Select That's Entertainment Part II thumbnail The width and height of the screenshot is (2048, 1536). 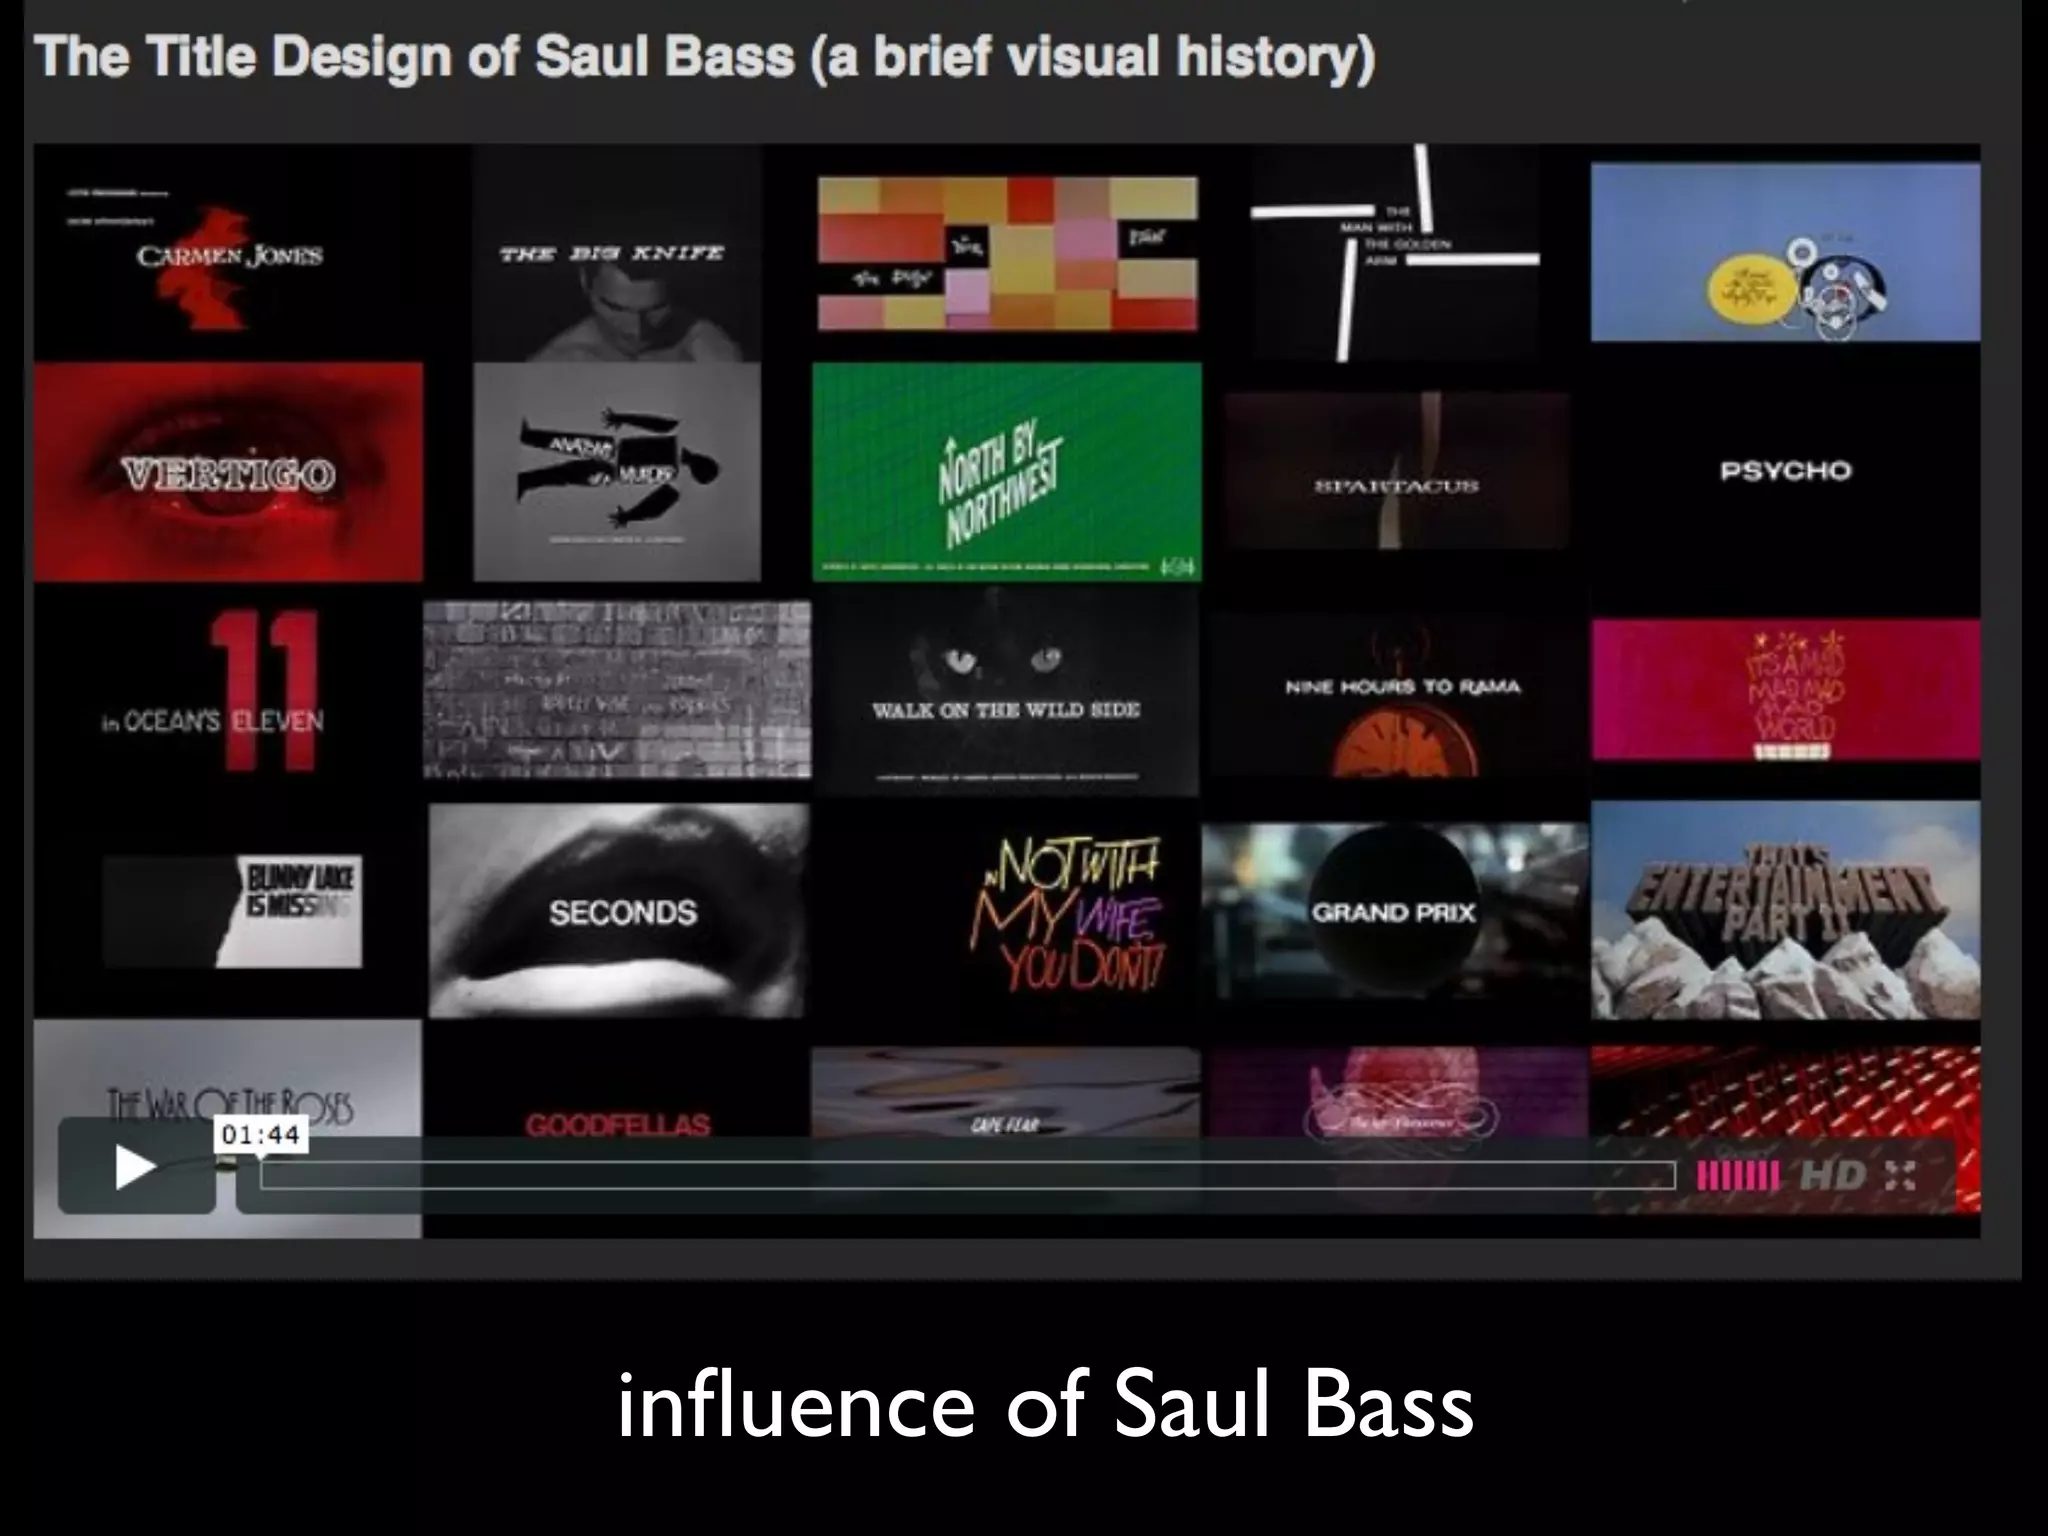click(1785, 911)
